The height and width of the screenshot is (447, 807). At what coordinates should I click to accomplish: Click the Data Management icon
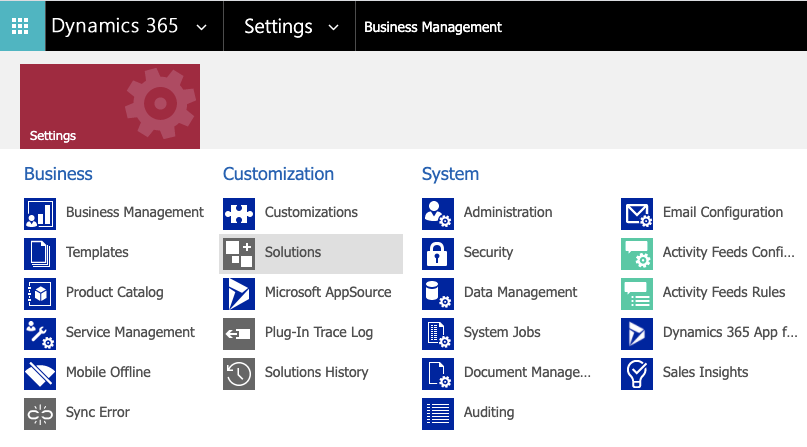[438, 294]
